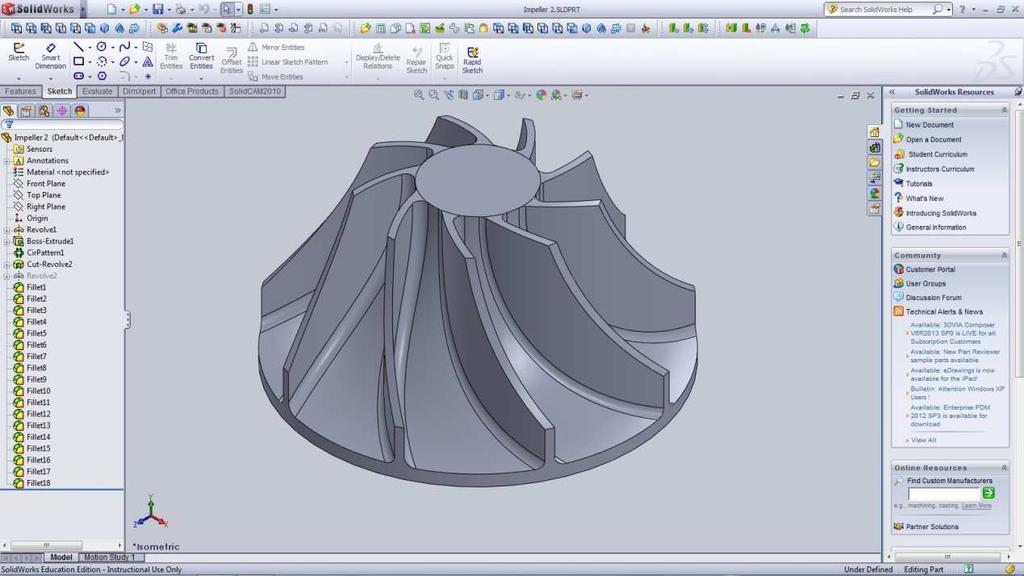Expand the Revolve1 feature node
The image size is (1024, 576).
tap(7, 230)
